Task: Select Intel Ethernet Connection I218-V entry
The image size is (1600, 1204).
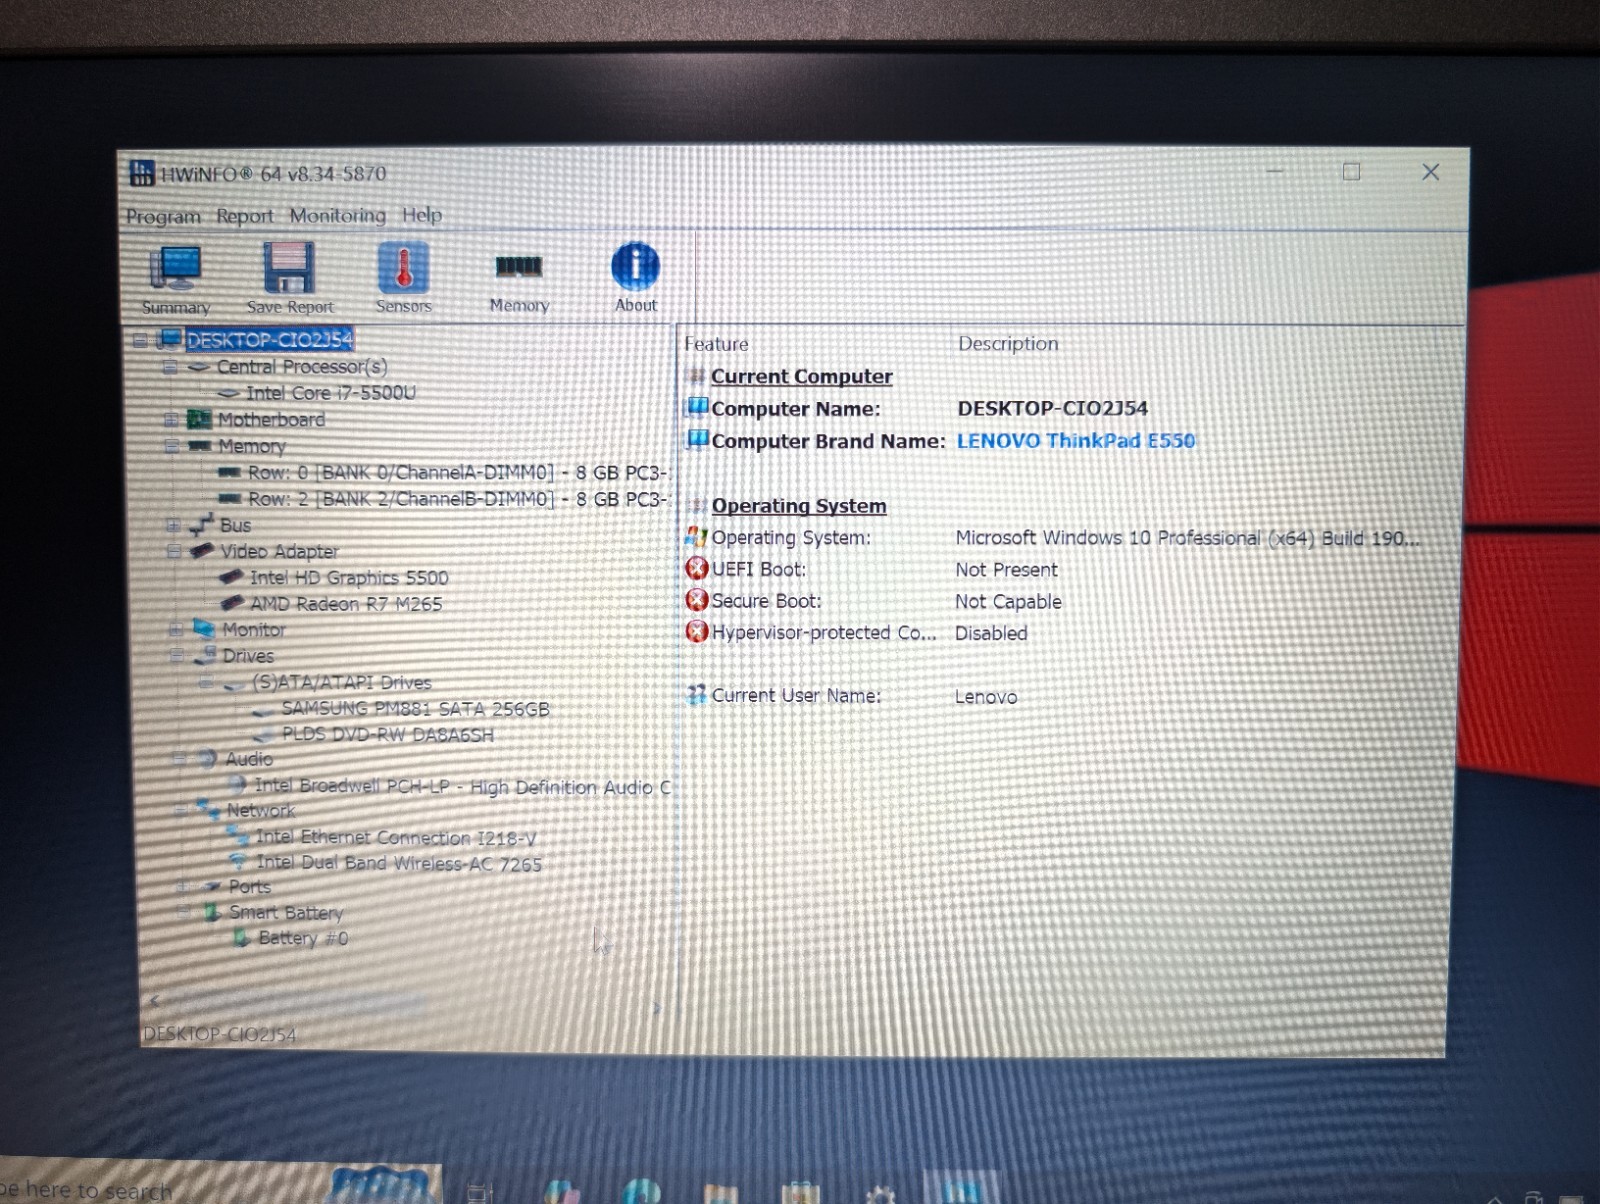Action: (396, 838)
